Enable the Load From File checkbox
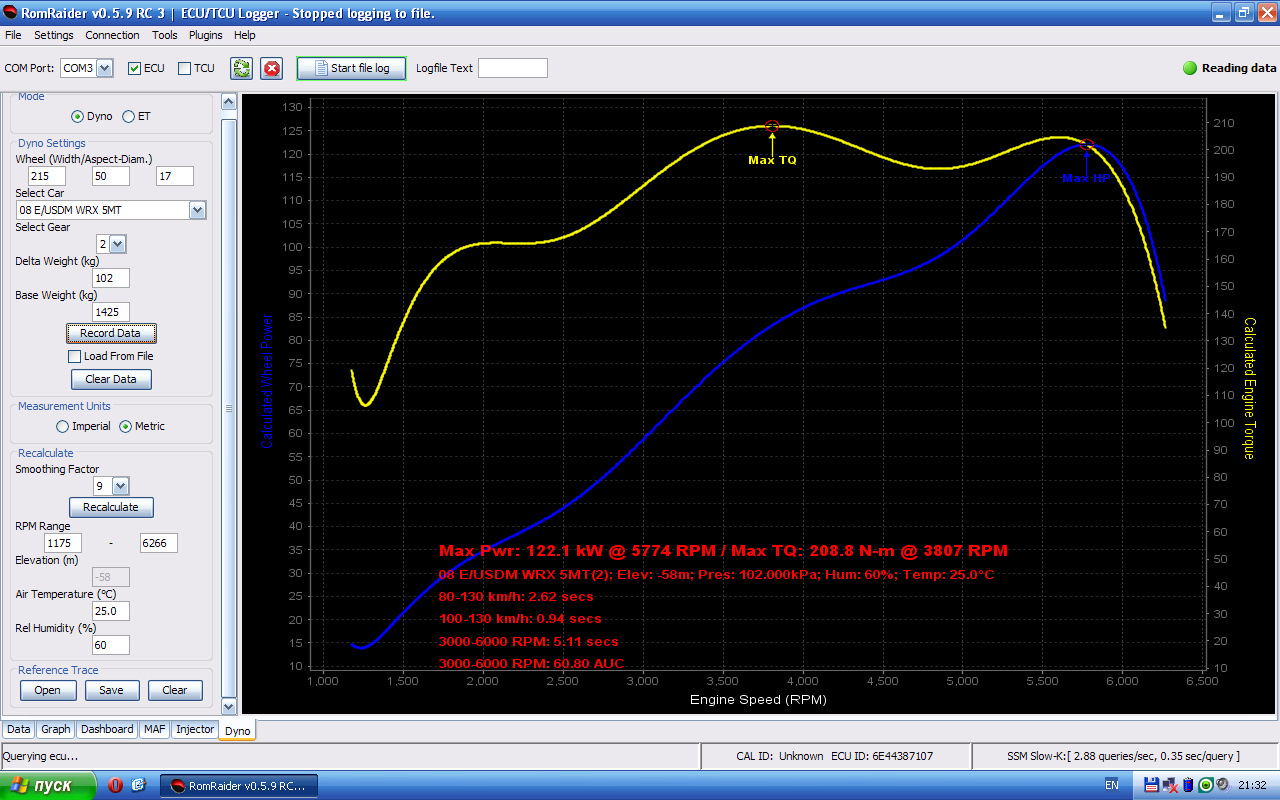This screenshot has width=1280, height=800. [x=74, y=356]
